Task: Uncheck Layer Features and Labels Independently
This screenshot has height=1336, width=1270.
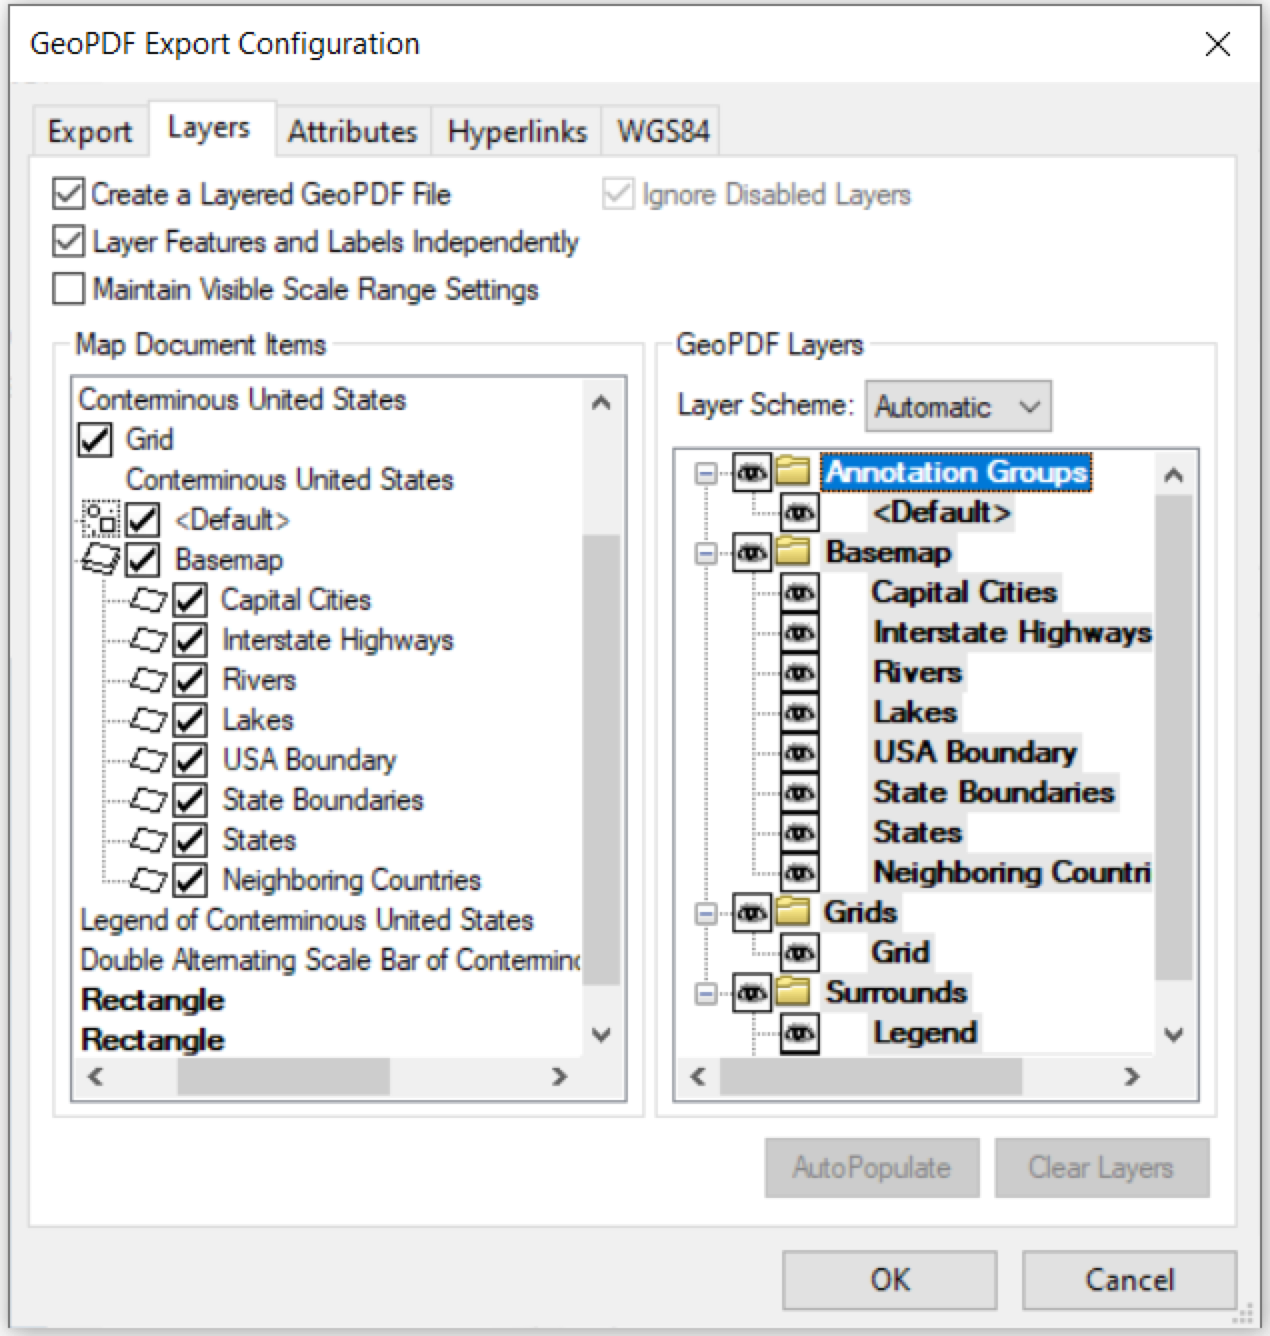Action: click(68, 241)
